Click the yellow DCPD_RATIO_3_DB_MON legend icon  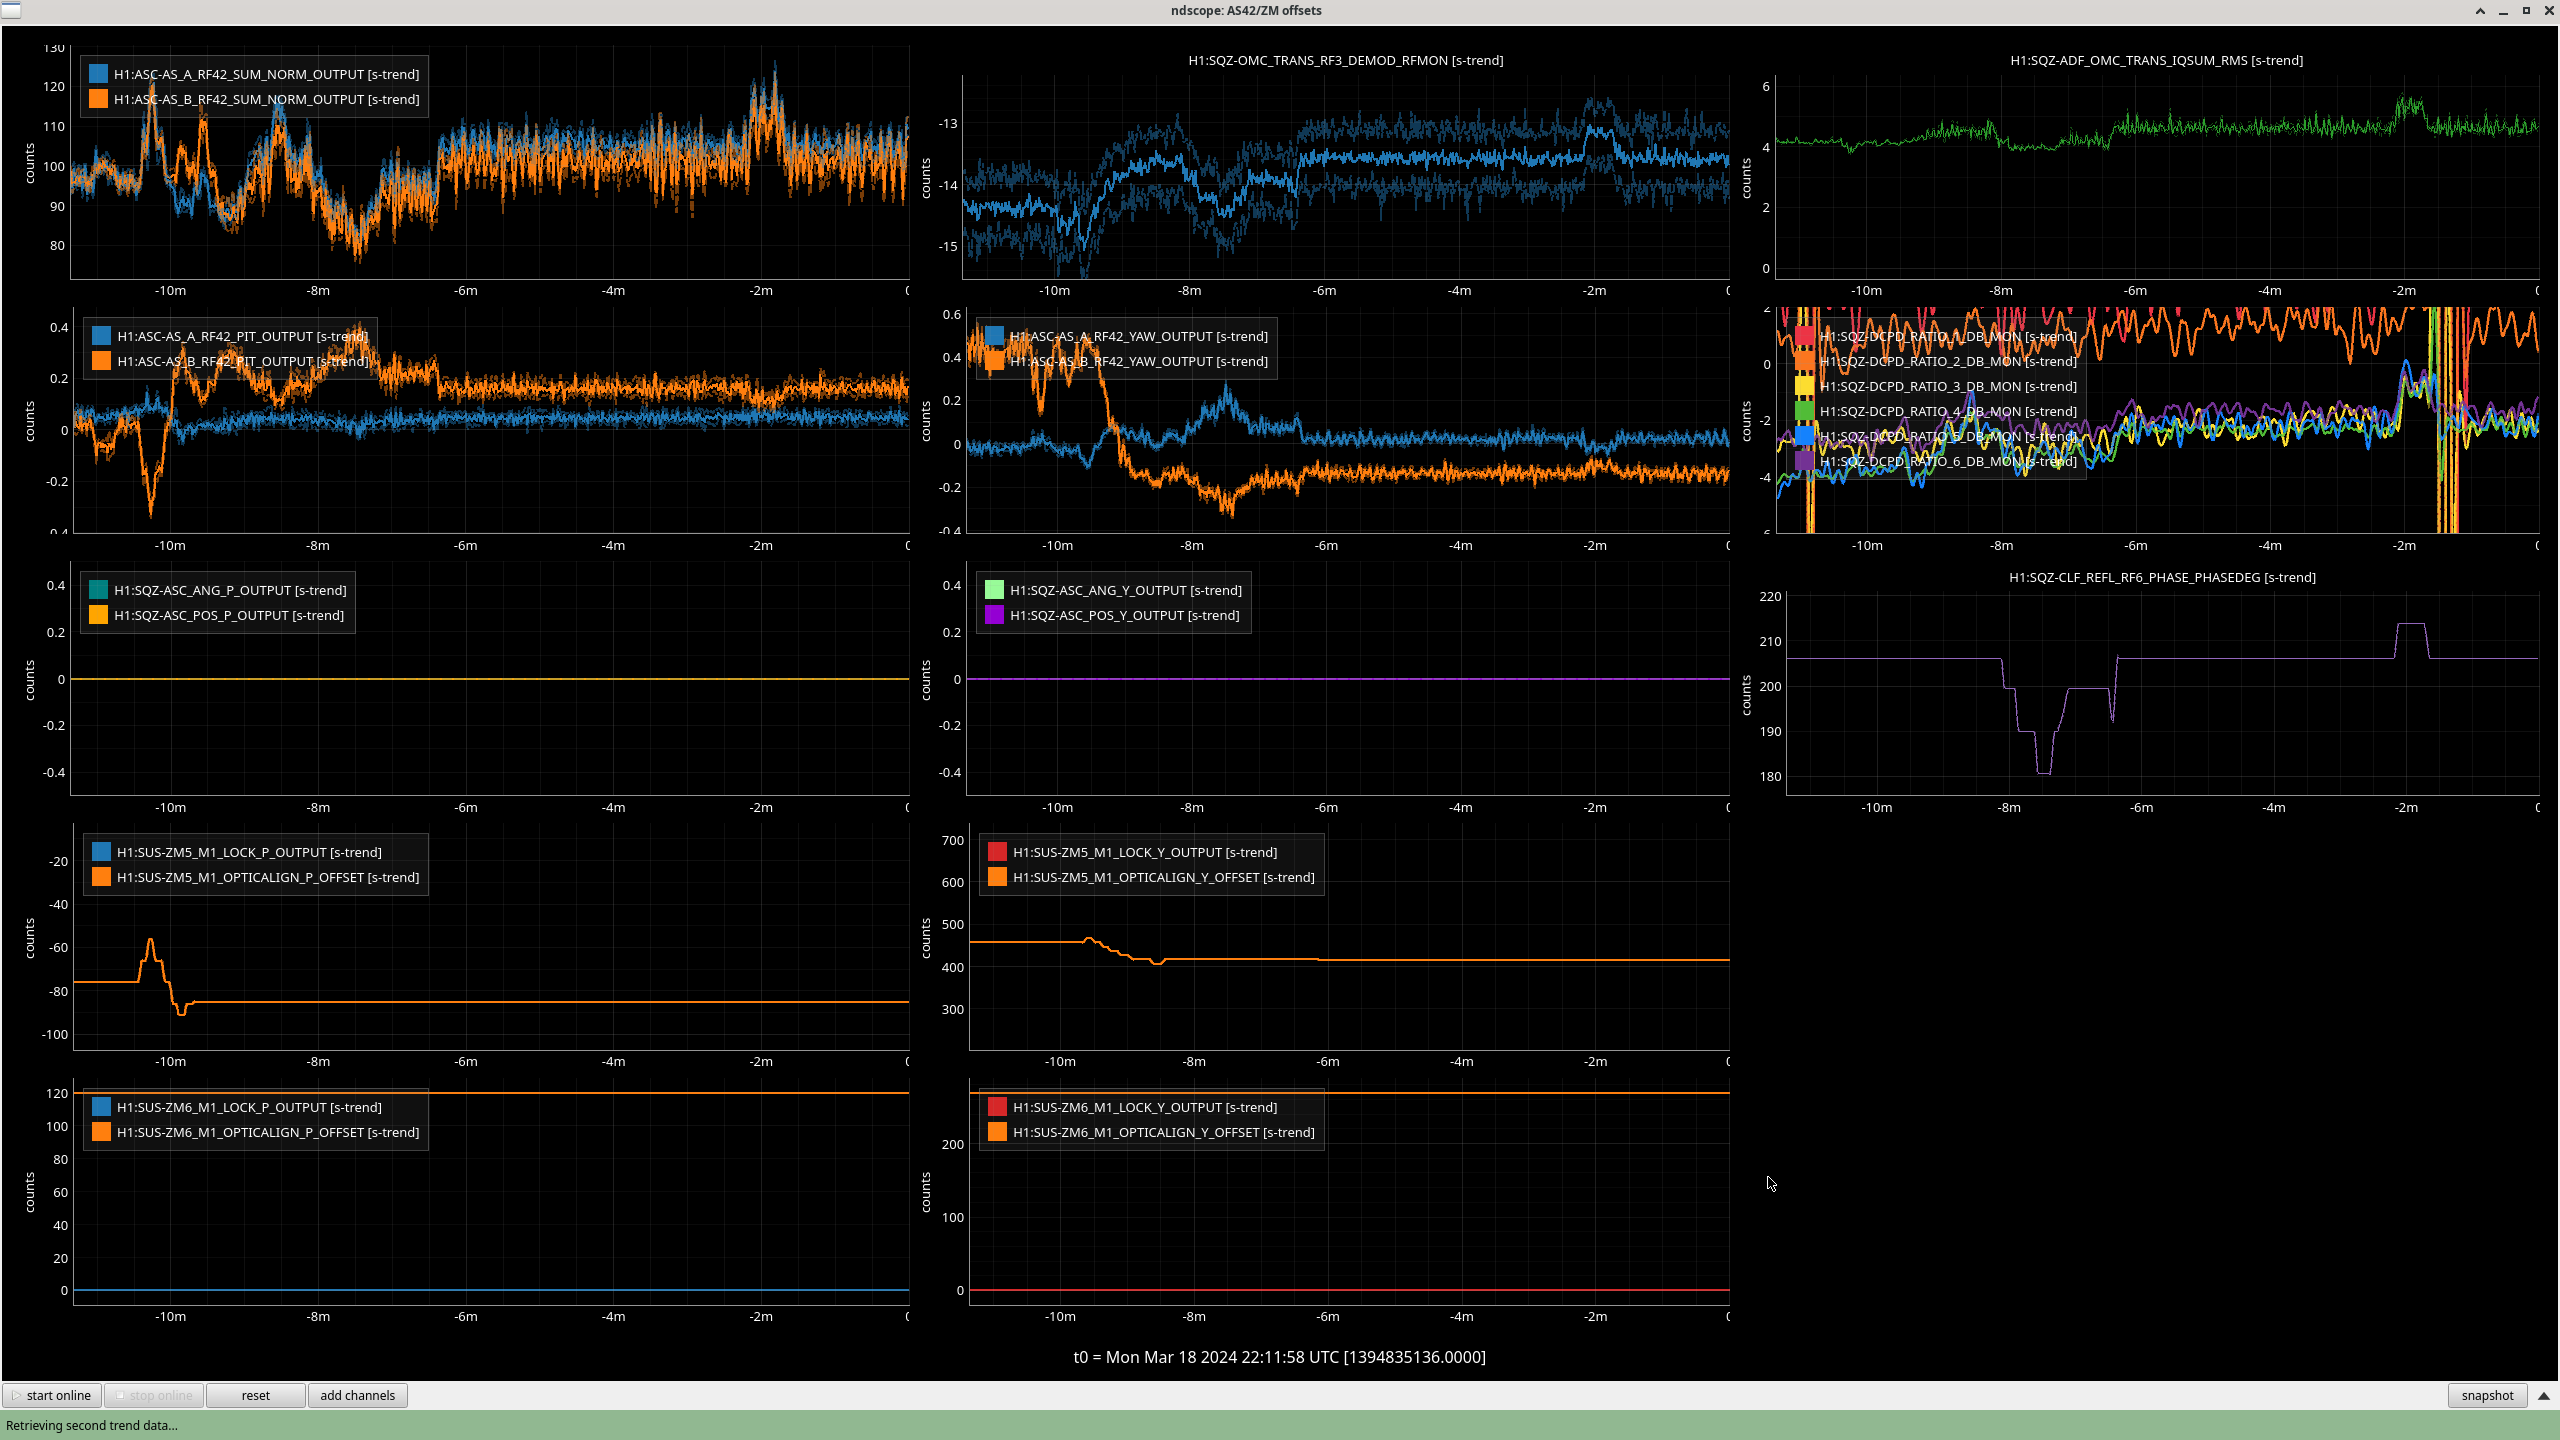1804,386
